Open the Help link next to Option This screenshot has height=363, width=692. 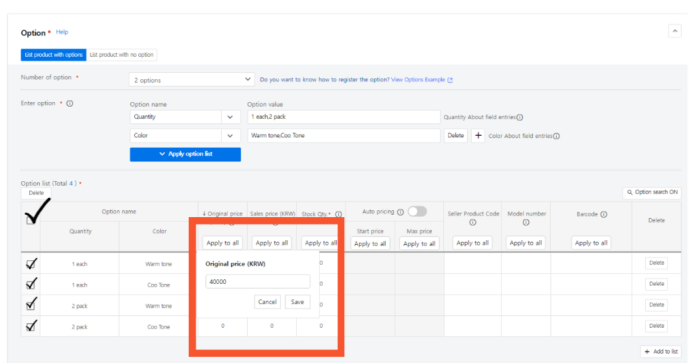62,32
